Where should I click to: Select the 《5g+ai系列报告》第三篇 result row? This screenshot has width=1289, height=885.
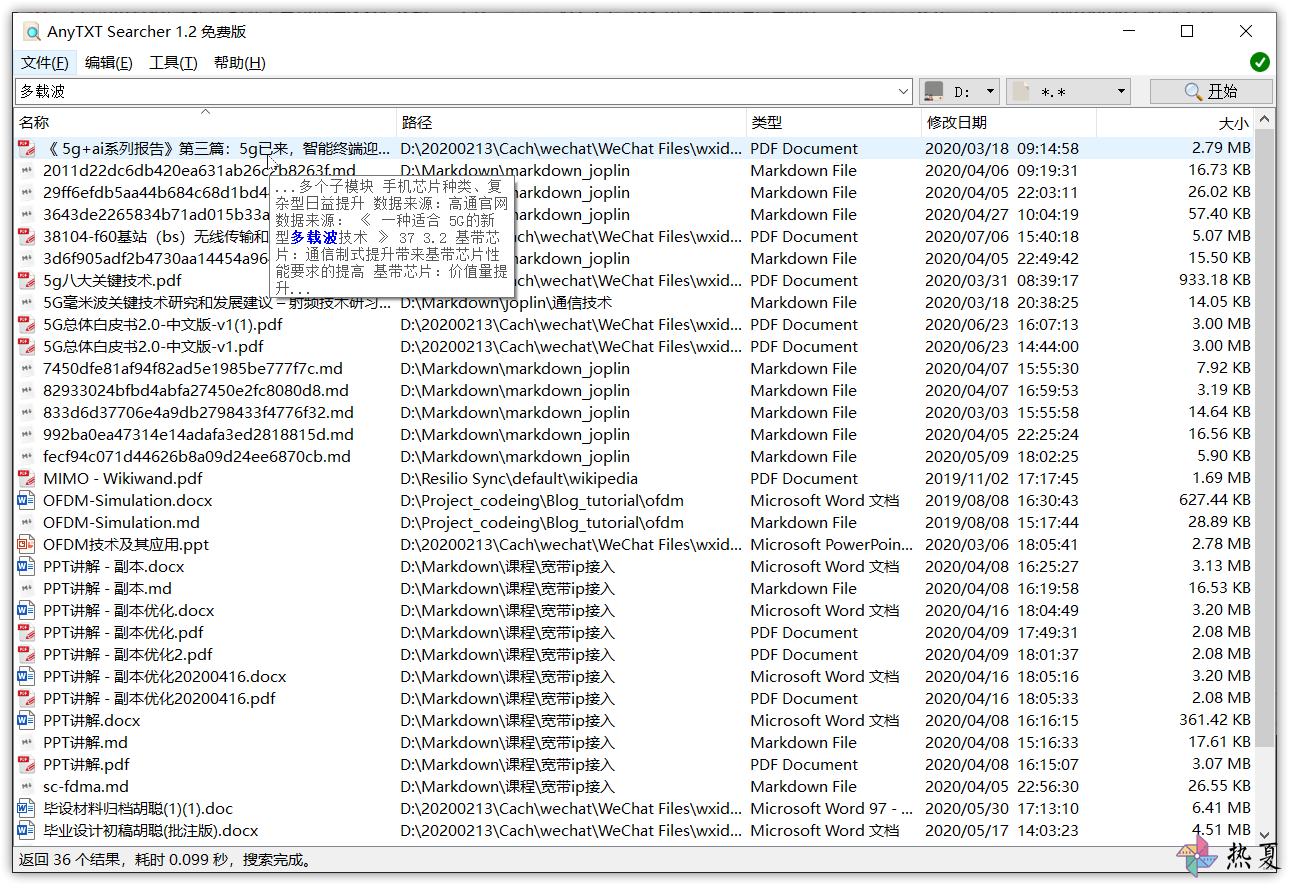tap(635, 149)
